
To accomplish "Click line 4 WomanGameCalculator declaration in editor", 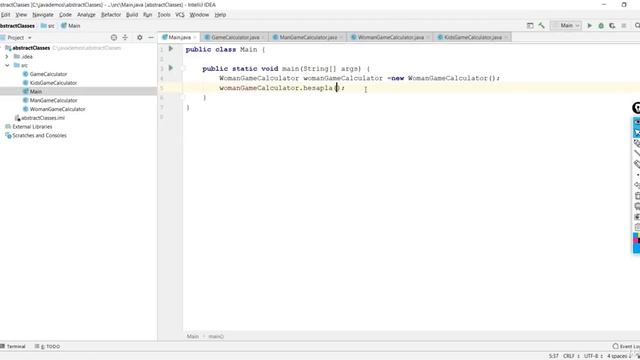I will (x=359, y=78).
